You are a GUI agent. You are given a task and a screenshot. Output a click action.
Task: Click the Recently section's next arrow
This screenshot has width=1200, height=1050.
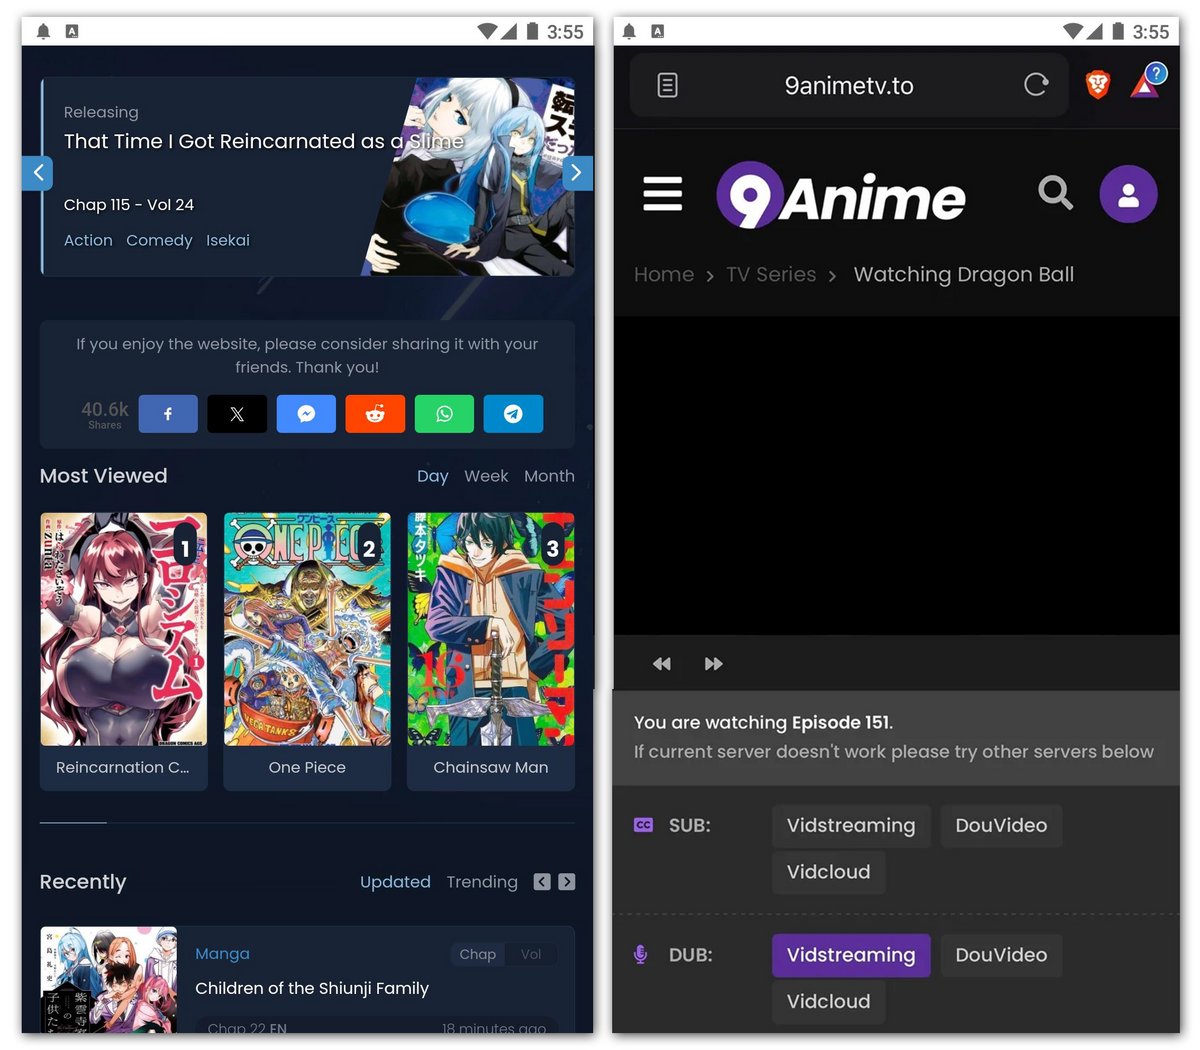point(566,881)
